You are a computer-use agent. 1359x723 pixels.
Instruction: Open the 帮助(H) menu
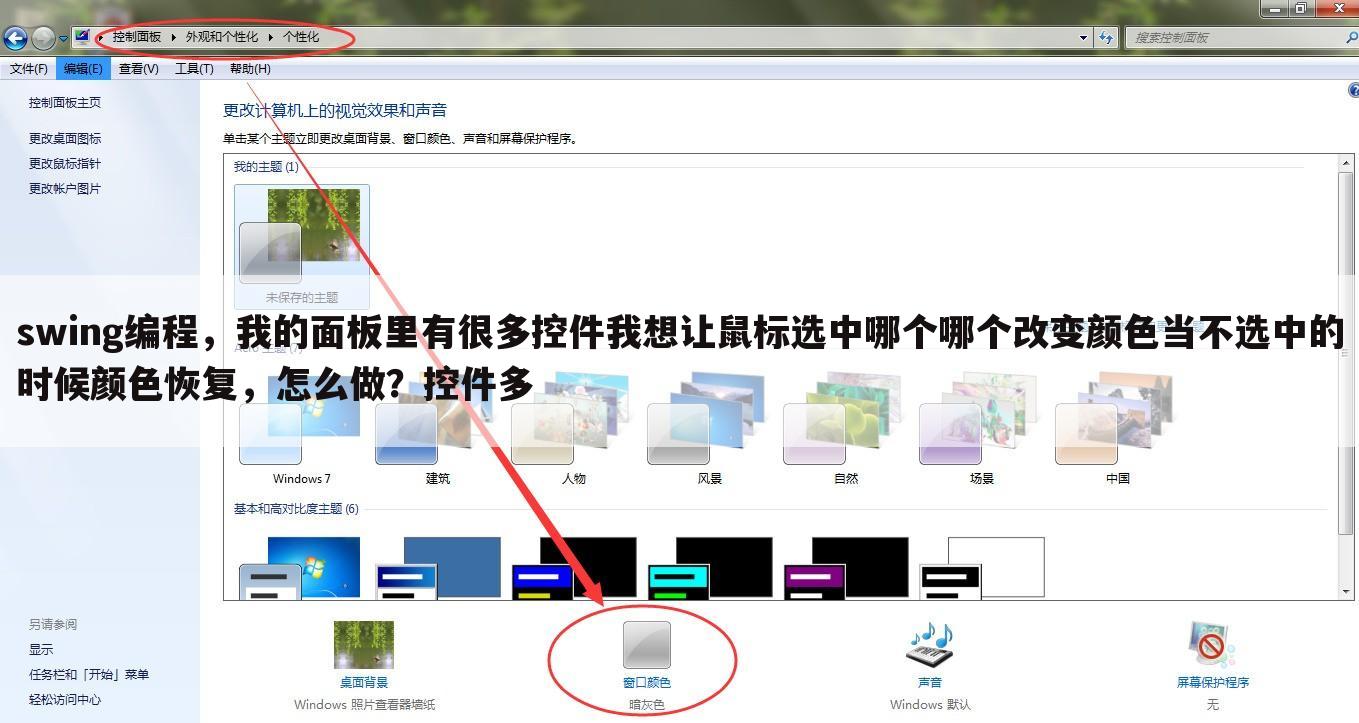(x=250, y=69)
